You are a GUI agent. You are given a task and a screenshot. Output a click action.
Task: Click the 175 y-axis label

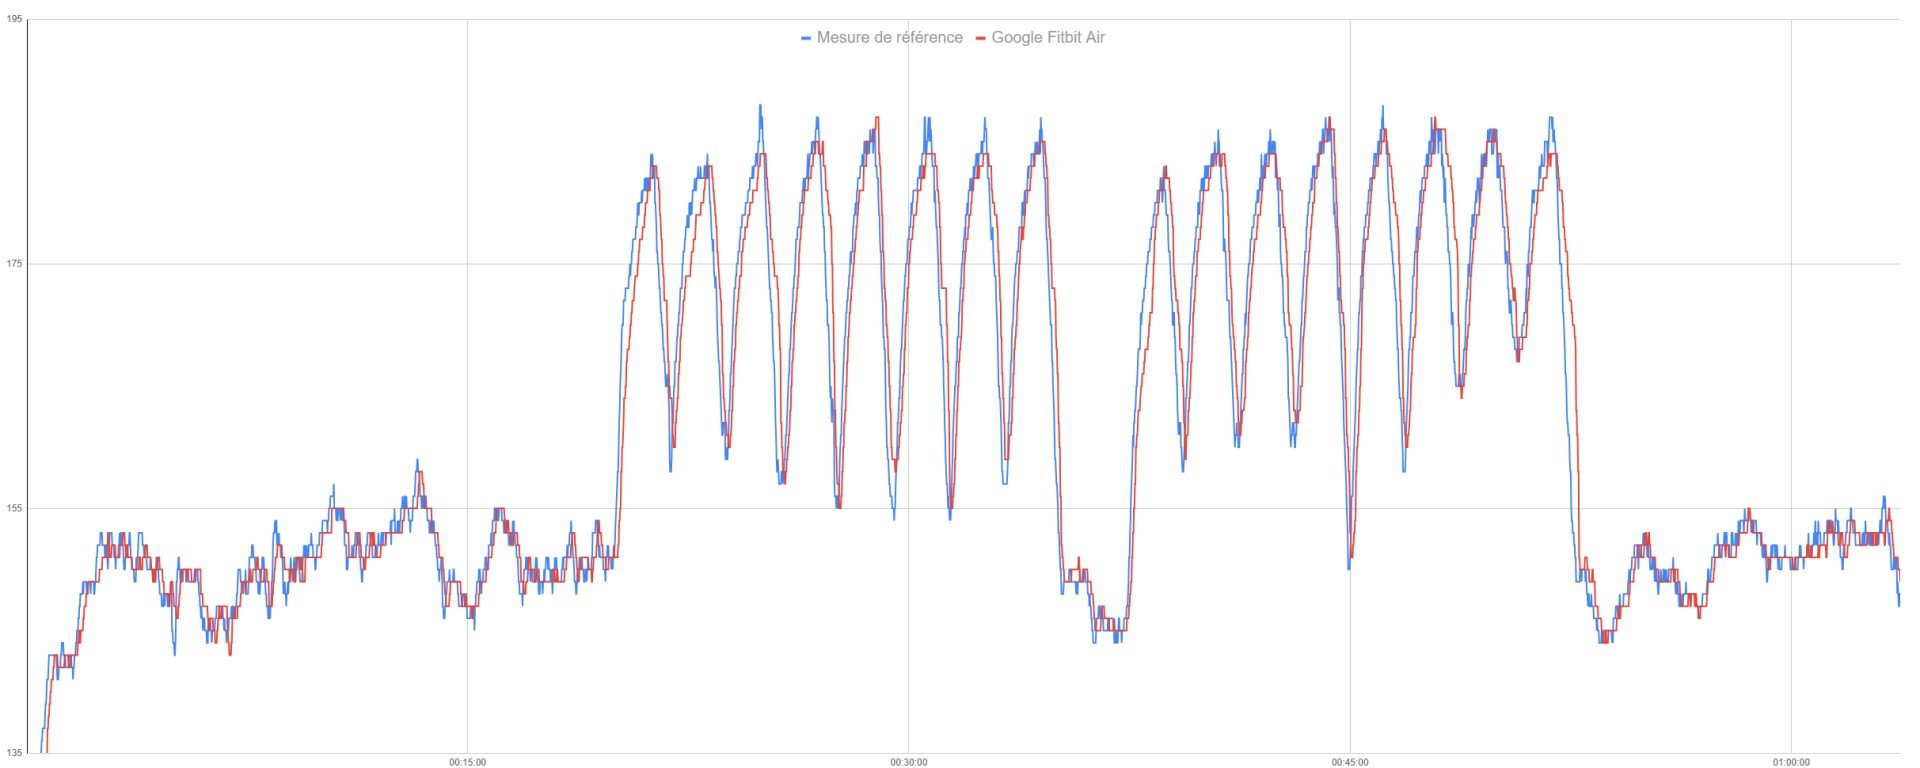(x=15, y=264)
